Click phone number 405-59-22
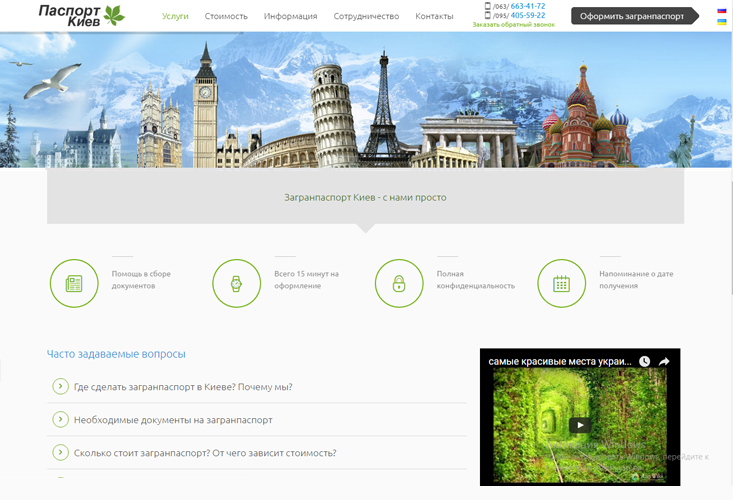Screen dimensions: 733x500 pos(528,15)
